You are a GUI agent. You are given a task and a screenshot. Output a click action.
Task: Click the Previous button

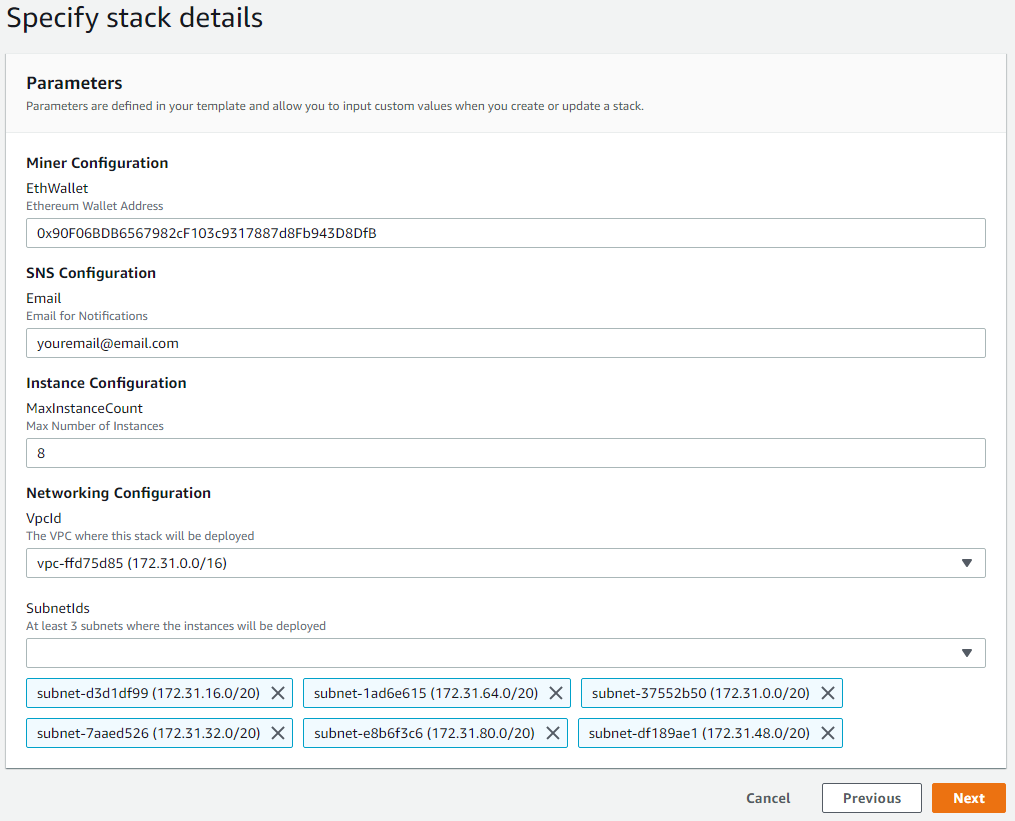click(871, 798)
